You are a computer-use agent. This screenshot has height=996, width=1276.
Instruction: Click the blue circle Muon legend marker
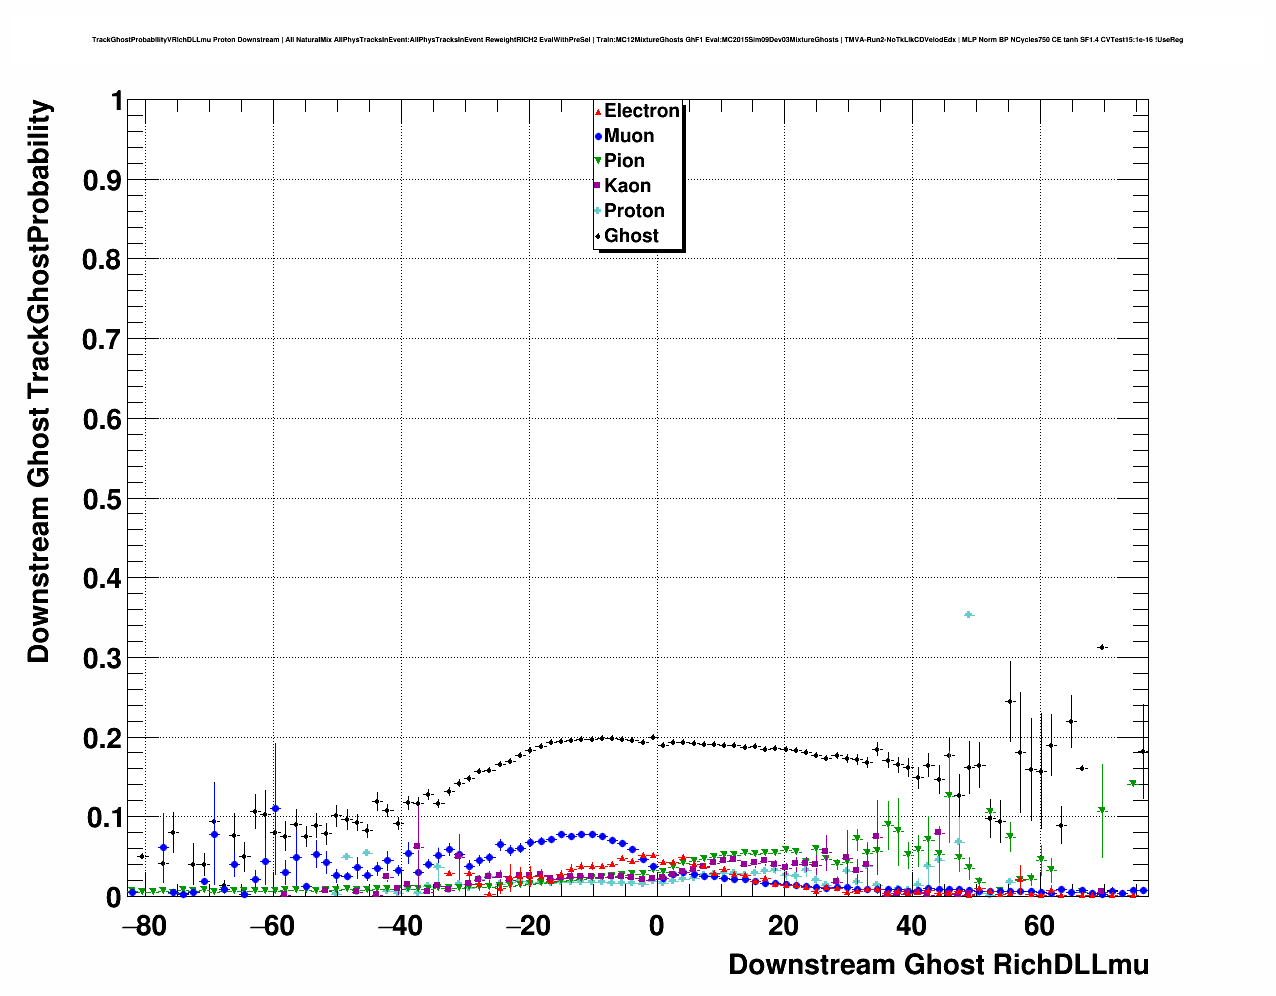point(598,136)
